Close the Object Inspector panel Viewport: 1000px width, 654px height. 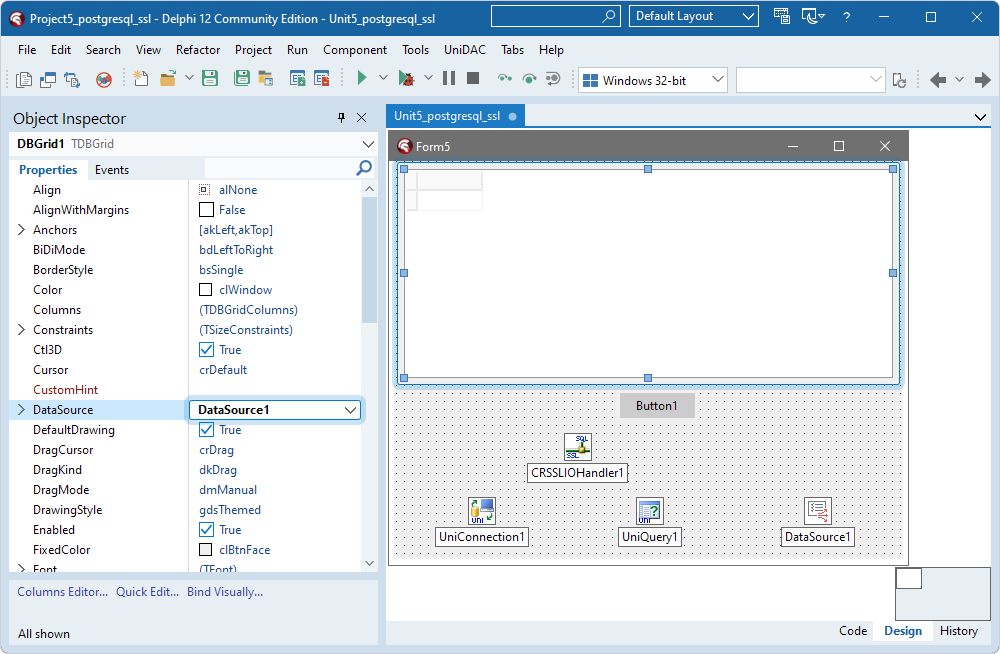tap(362, 117)
